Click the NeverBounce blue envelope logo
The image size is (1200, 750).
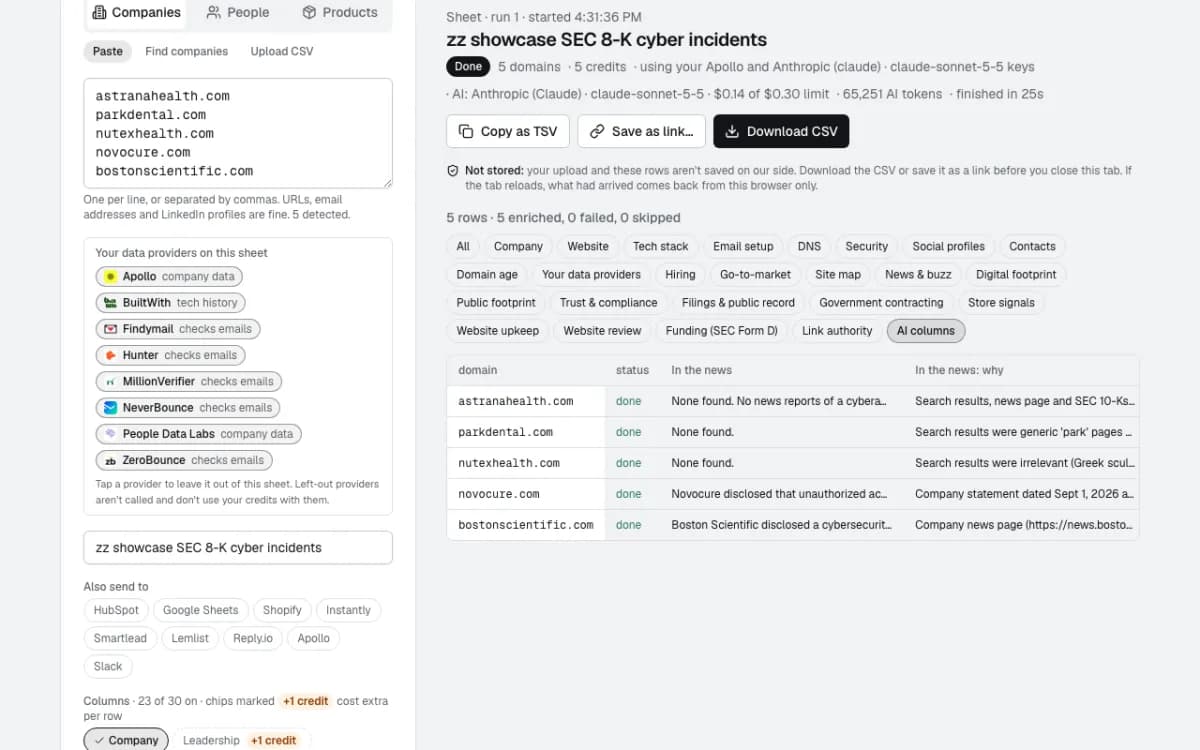pyautogui.click(x=110, y=408)
